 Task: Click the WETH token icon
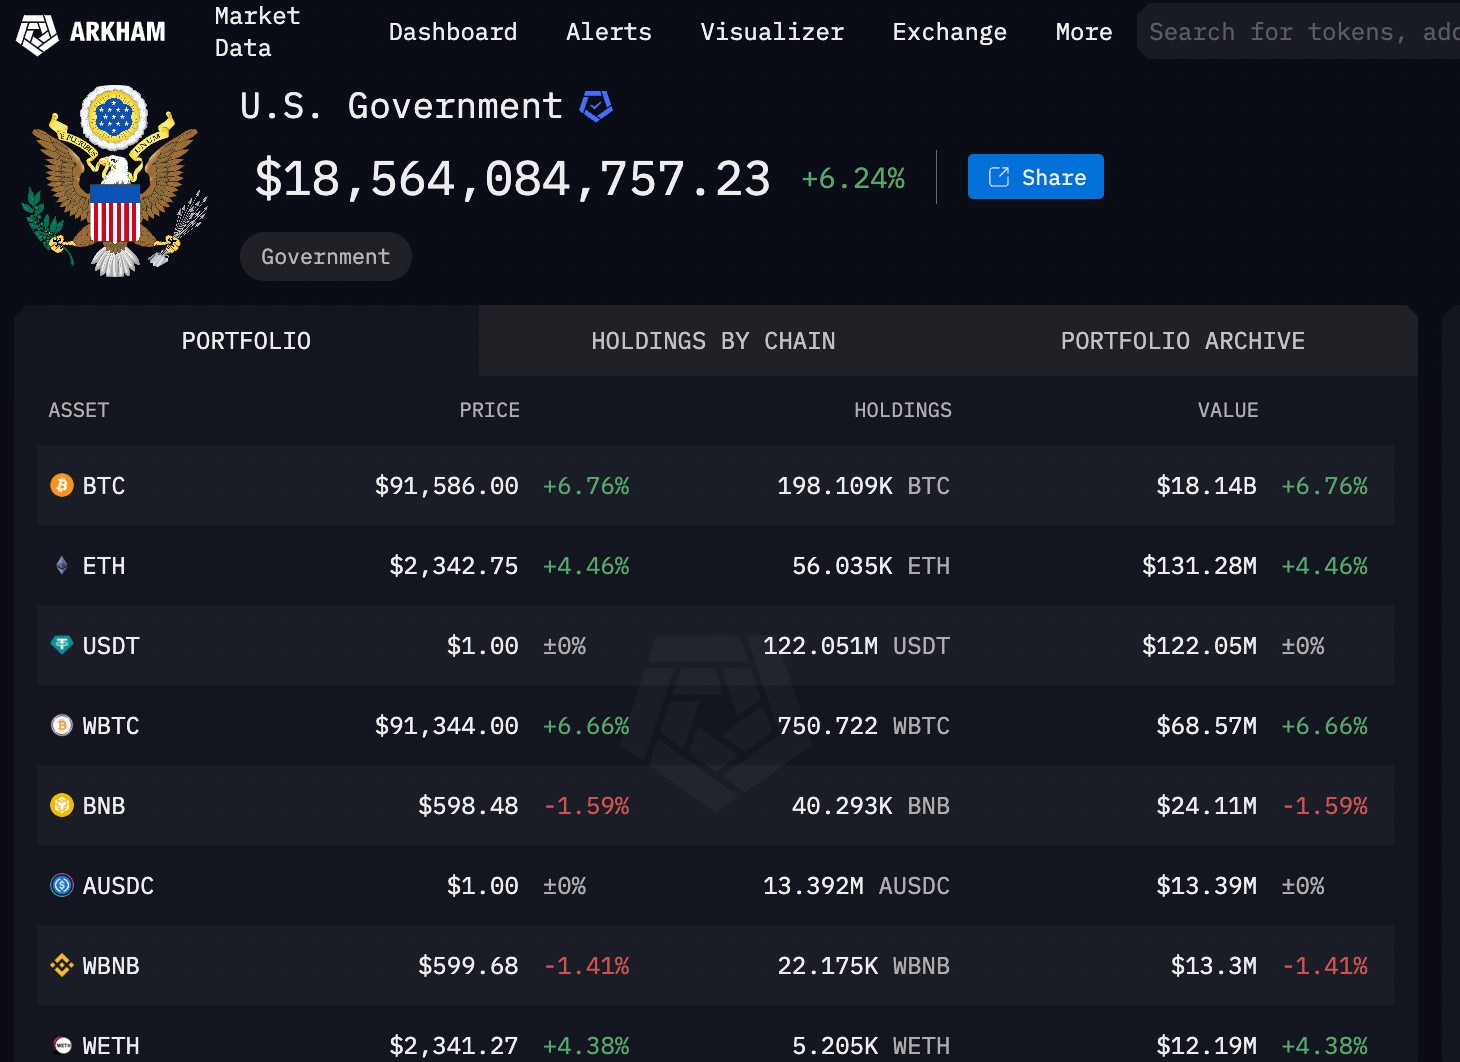[62, 1045]
